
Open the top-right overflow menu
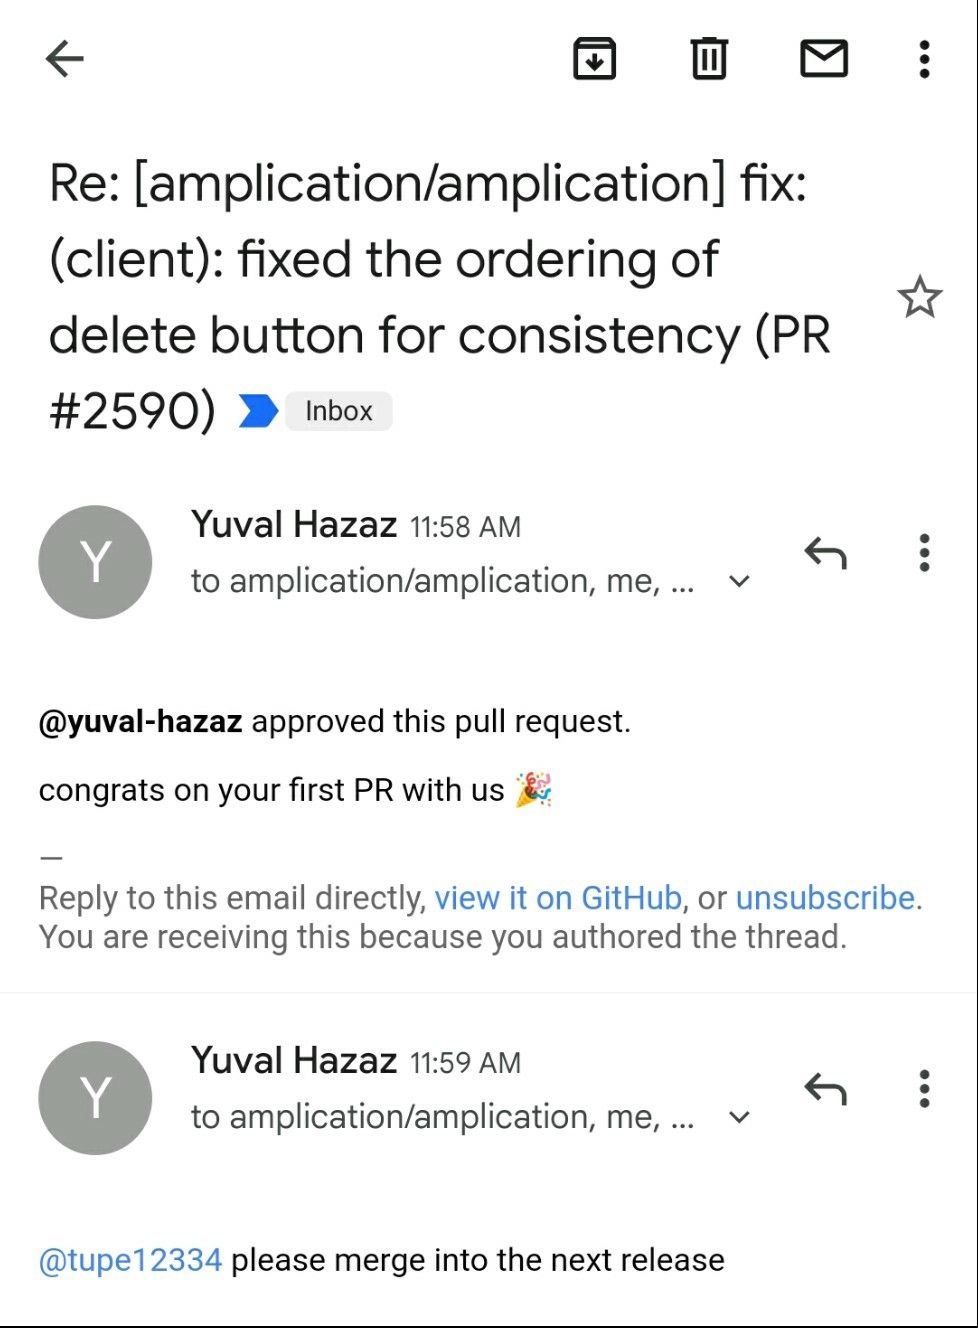[925, 59]
